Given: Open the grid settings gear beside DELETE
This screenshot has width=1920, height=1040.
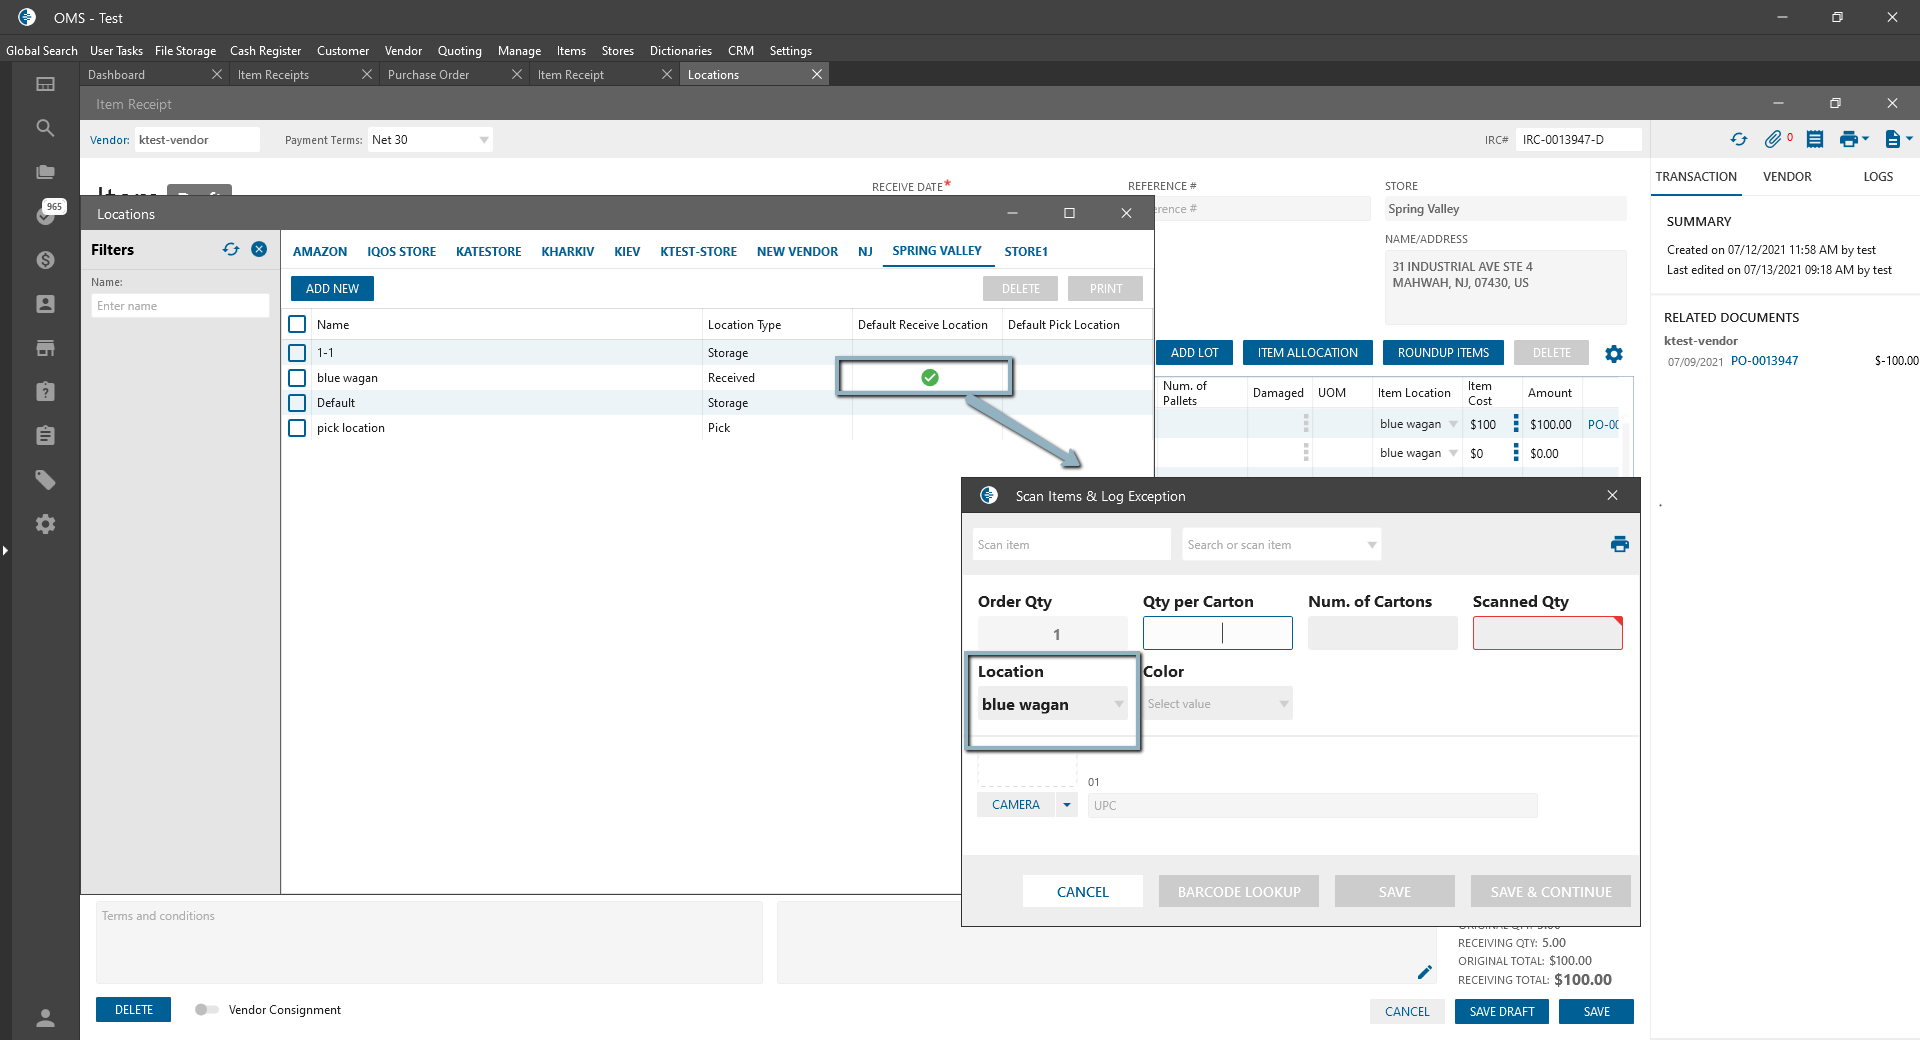Looking at the screenshot, I should 1614,353.
